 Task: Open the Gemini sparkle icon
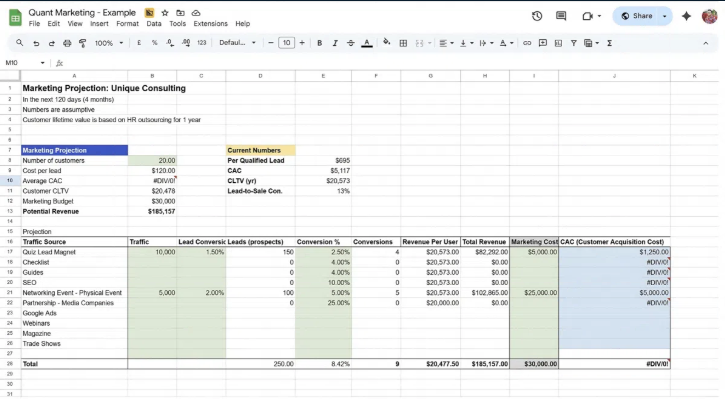686,16
